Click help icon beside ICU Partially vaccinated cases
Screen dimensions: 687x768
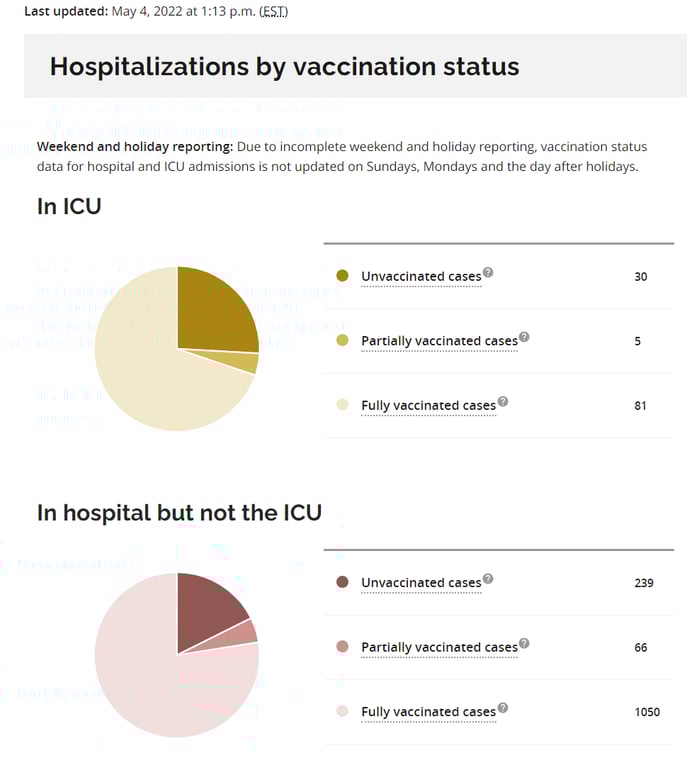[524, 337]
